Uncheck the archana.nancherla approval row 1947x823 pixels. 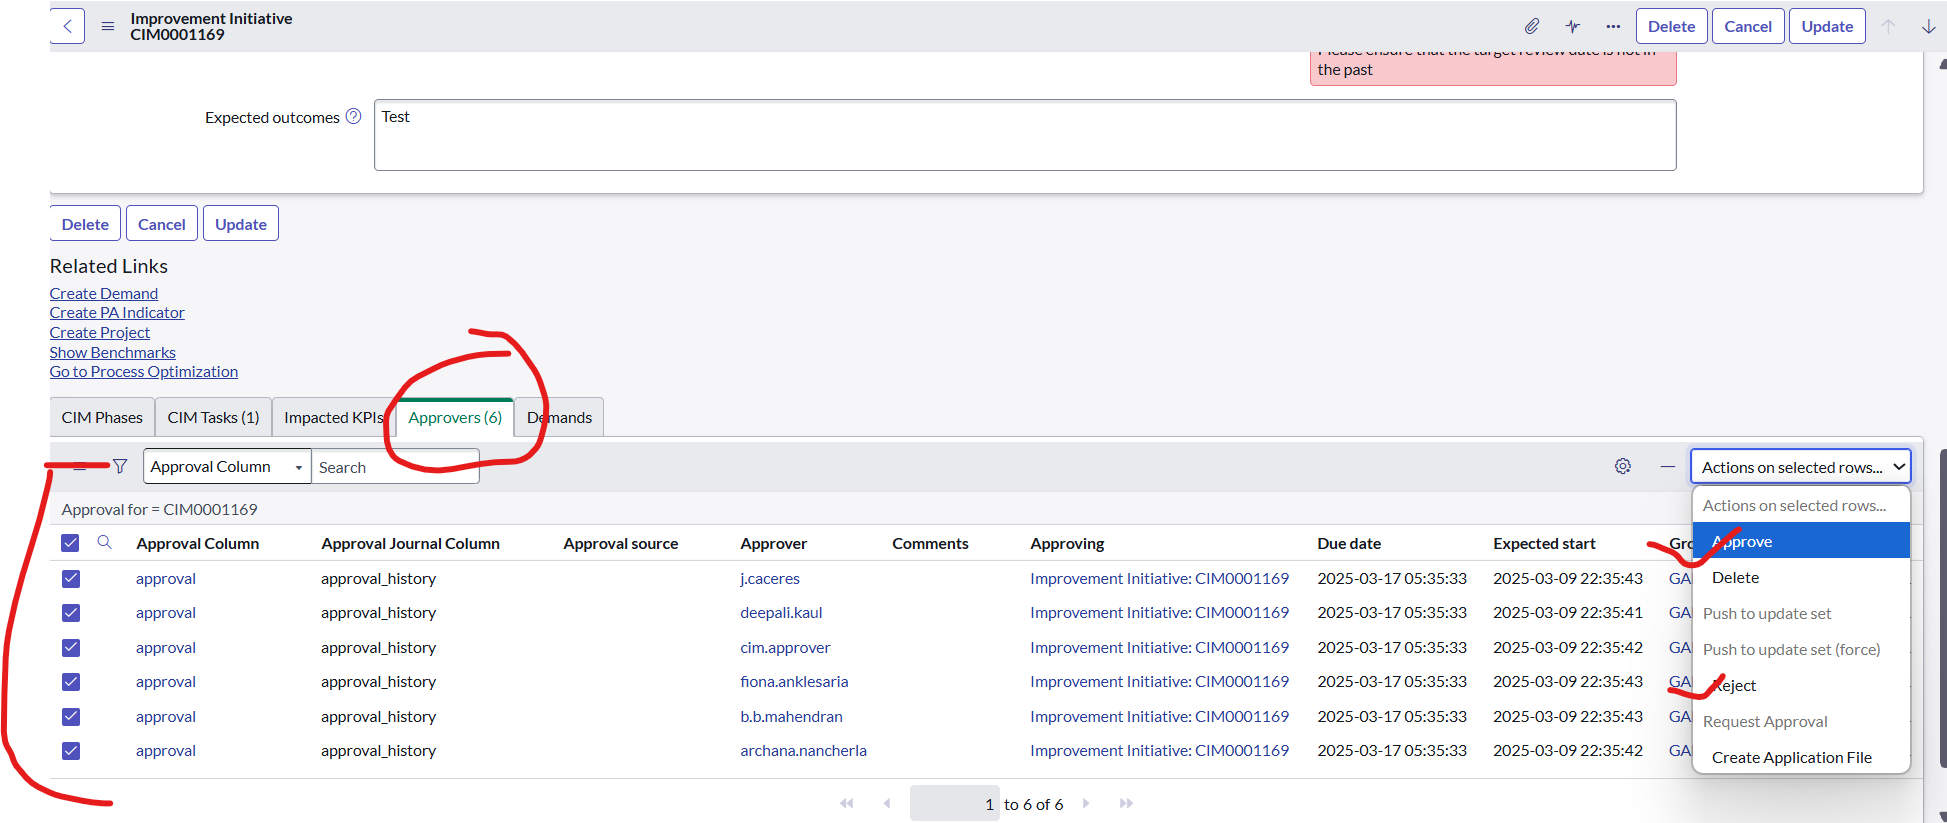tap(71, 751)
